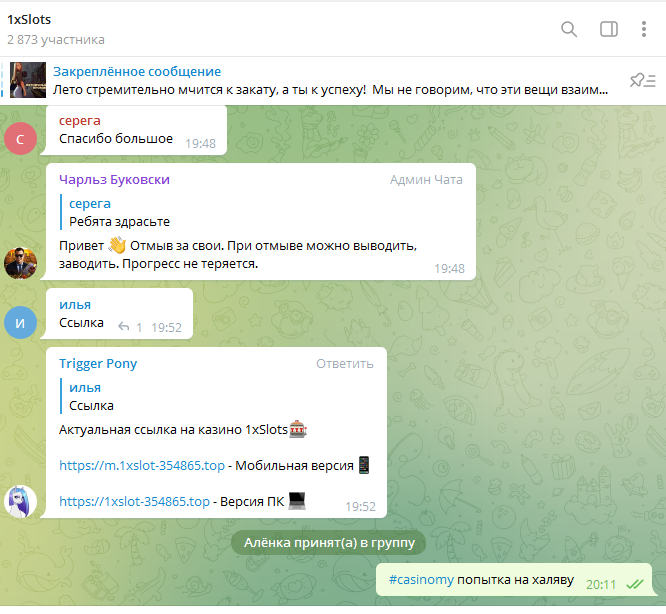The image size is (666, 614).
Task: Open серега's red avatar
Action: (x=20, y=138)
